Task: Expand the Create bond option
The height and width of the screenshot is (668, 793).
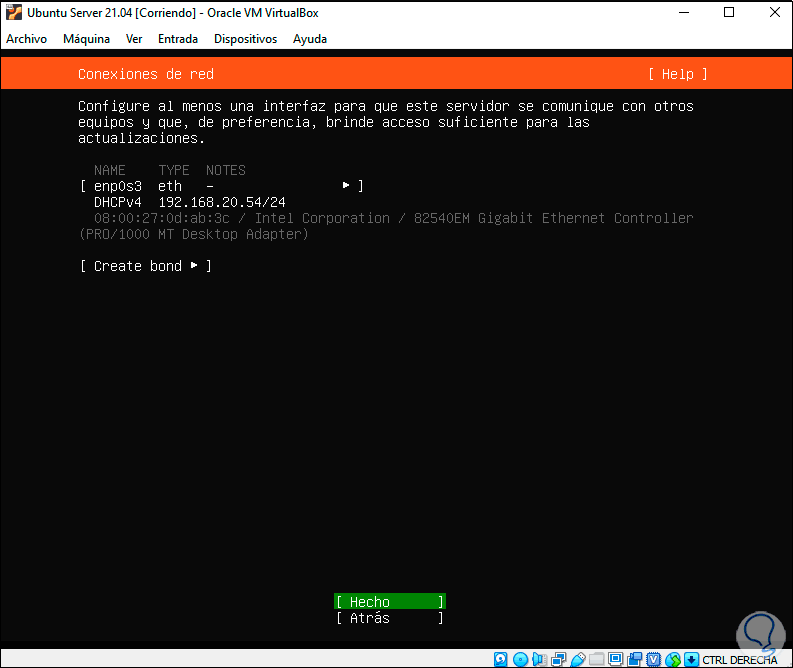Action: click(x=146, y=266)
